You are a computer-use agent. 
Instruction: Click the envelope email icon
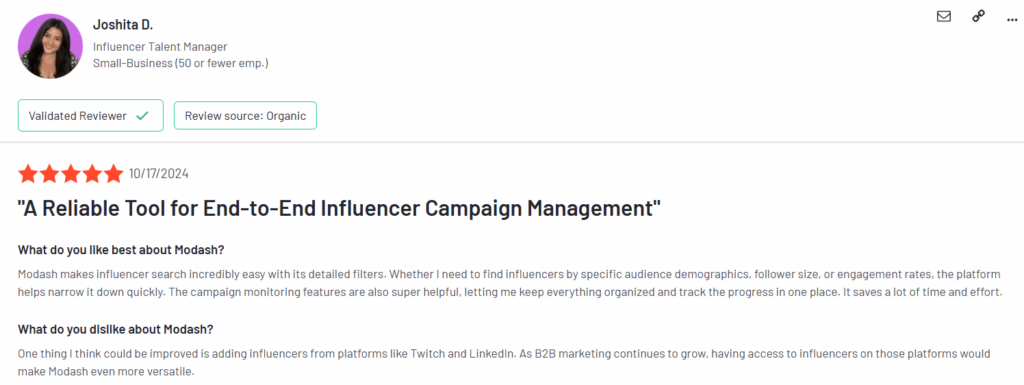point(944,17)
